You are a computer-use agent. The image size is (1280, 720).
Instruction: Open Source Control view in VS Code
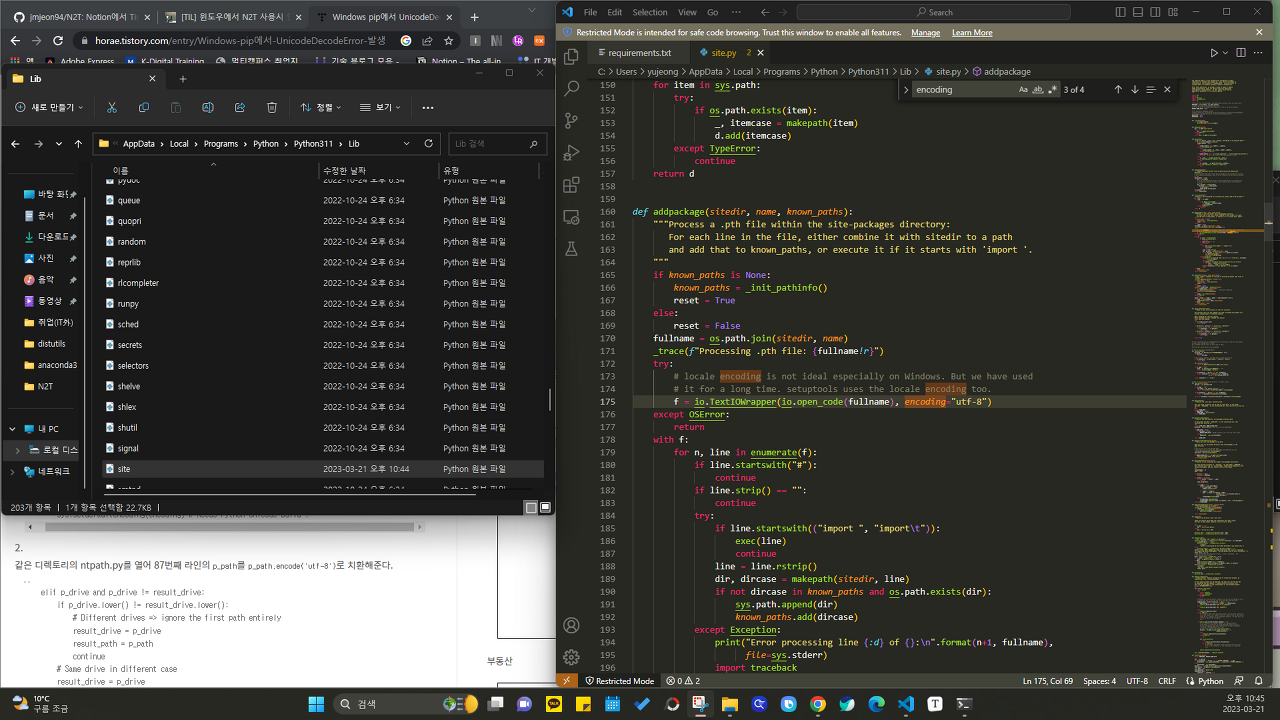(571, 120)
